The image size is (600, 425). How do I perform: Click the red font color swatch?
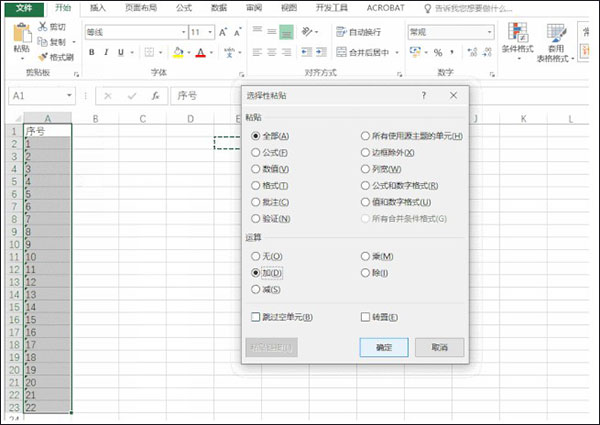[x=201, y=53]
